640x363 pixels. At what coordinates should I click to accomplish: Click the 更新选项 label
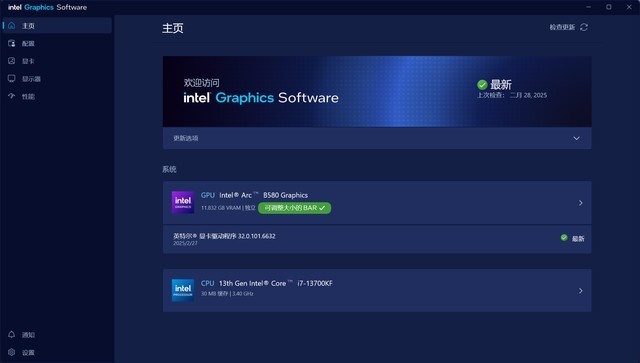point(186,138)
